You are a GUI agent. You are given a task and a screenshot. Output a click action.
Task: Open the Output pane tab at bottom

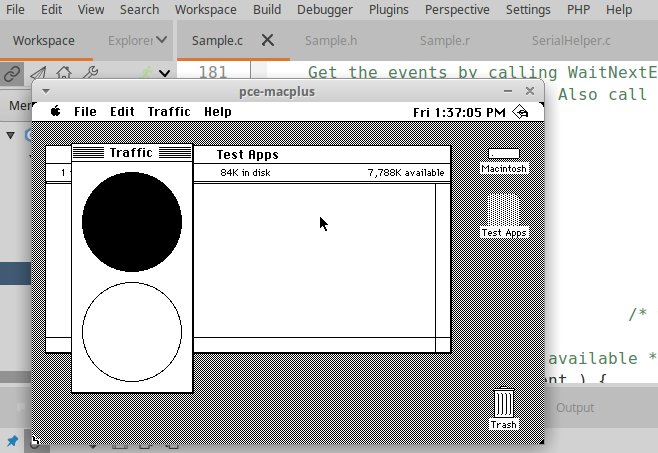click(575, 407)
